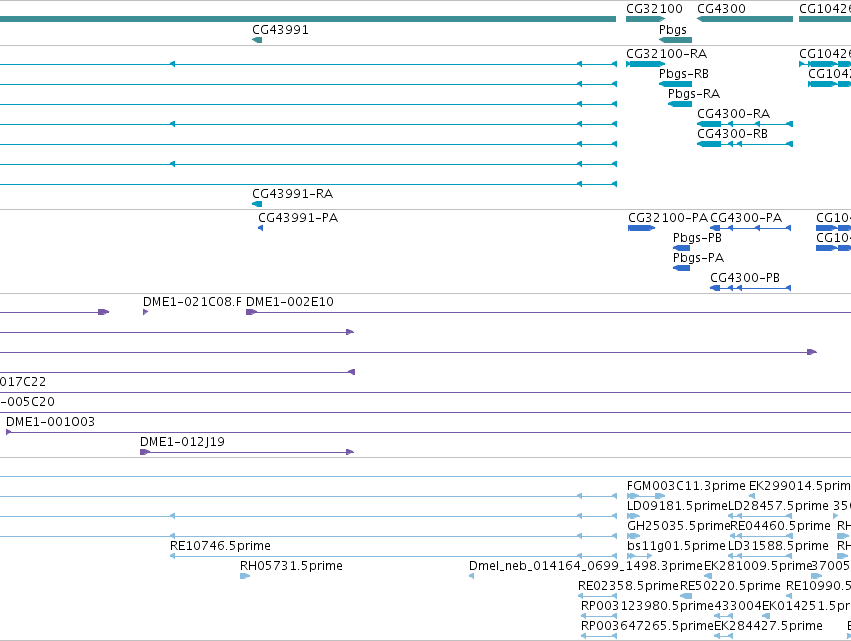This screenshot has width=851, height=641.
Task: Select the RP003647265.5prime EST label
Action: coord(647,626)
